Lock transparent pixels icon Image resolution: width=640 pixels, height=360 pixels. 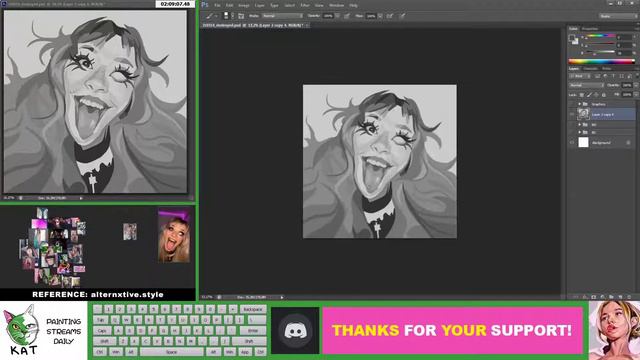coord(582,95)
